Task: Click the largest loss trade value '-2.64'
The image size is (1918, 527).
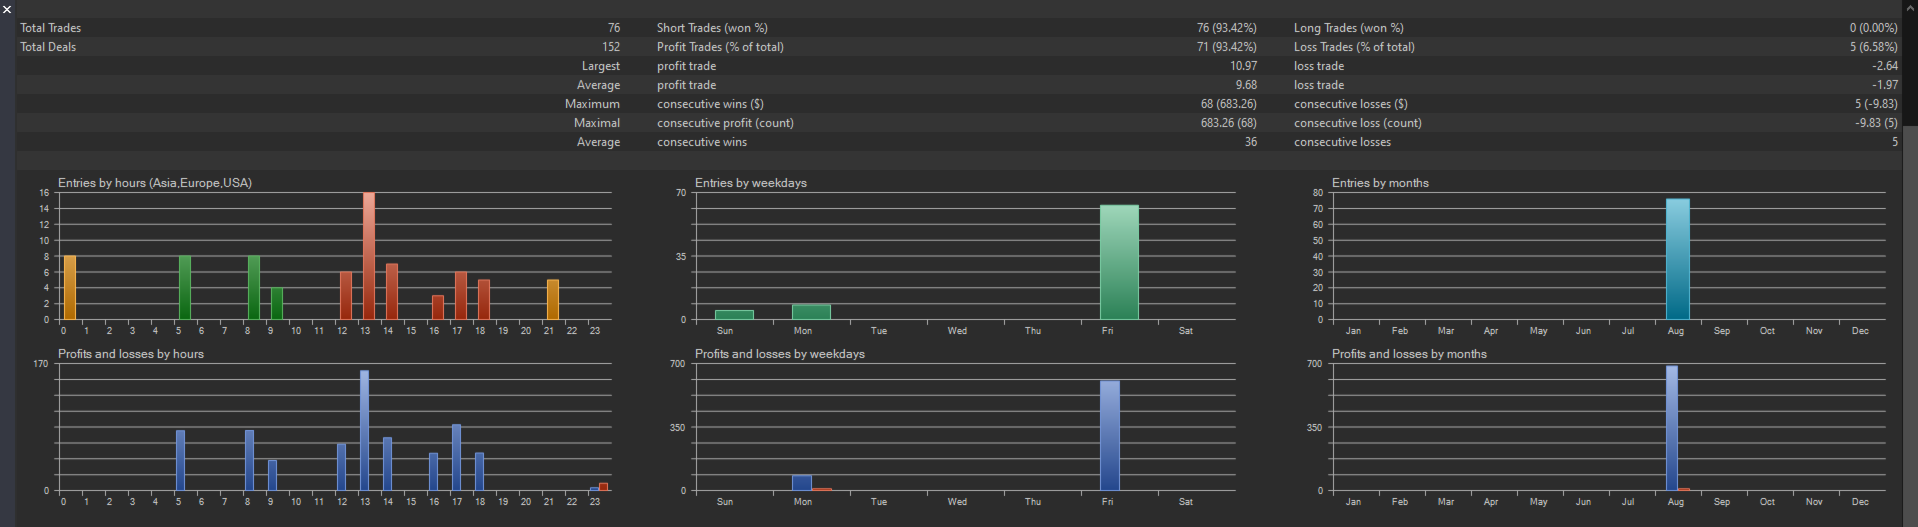Action: (x=1885, y=66)
